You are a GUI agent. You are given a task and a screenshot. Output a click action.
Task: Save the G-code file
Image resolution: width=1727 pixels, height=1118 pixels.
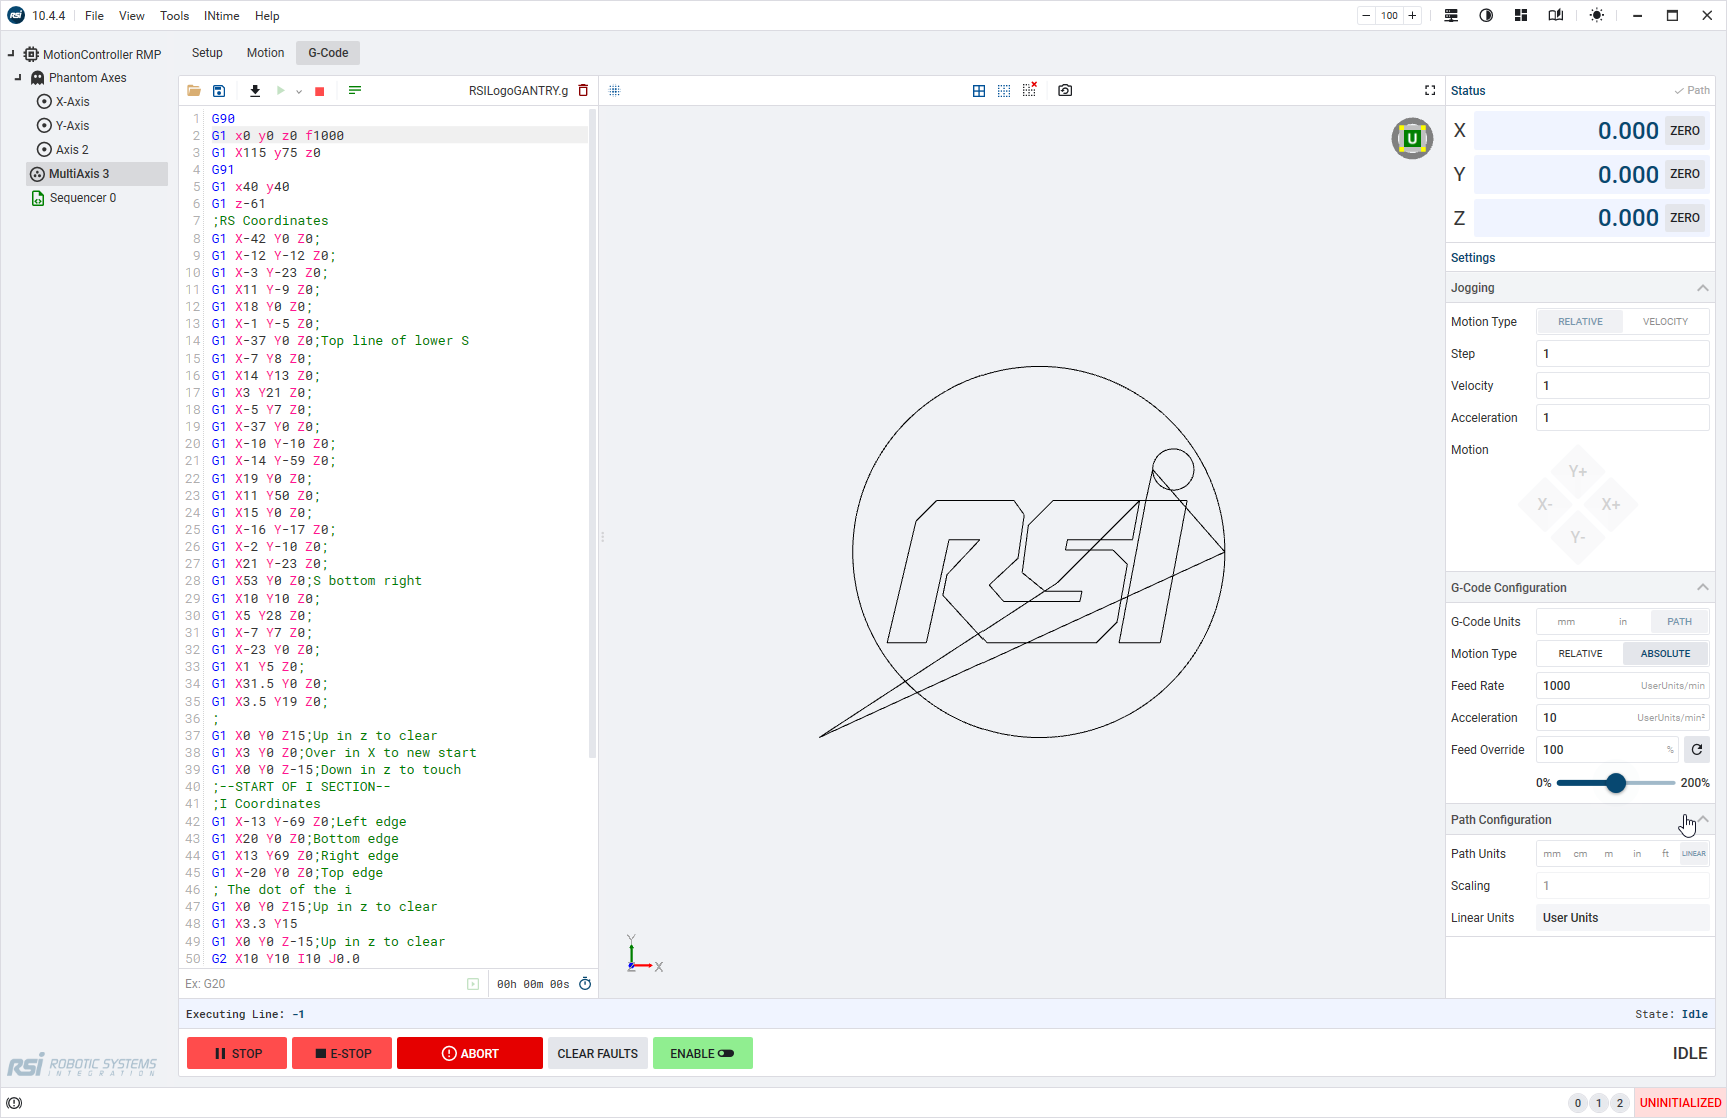[219, 91]
